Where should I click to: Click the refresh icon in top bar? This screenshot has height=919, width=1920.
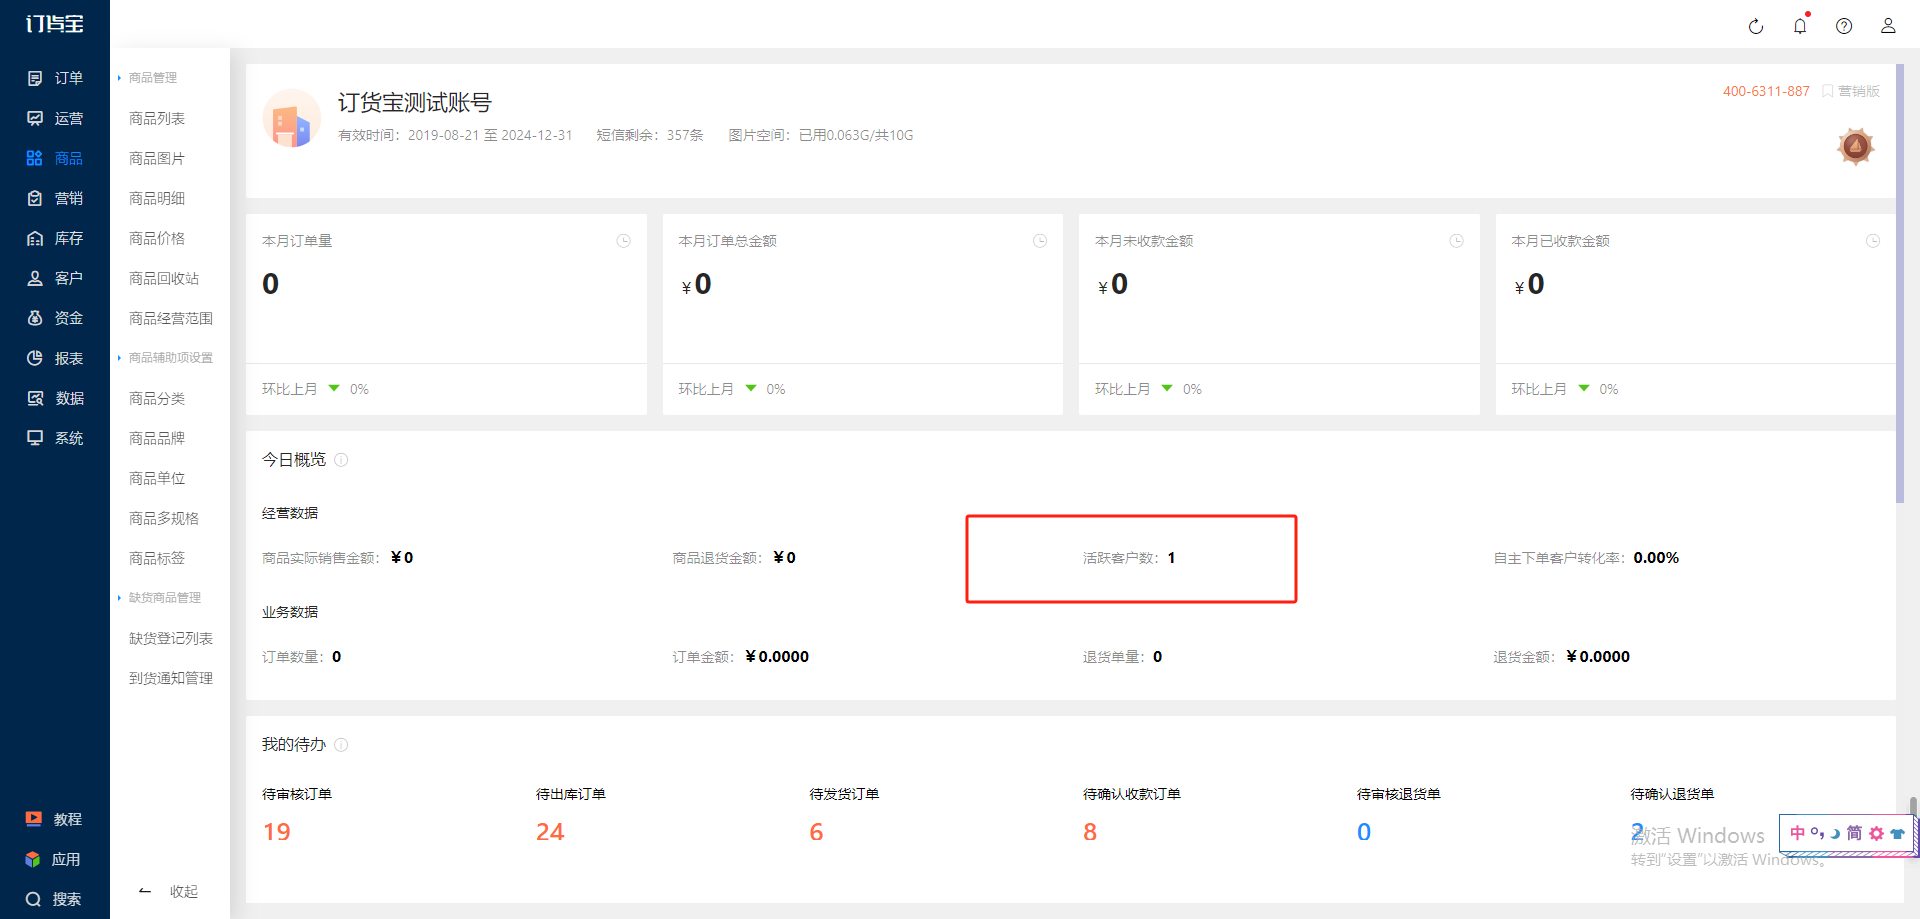pos(1756,27)
